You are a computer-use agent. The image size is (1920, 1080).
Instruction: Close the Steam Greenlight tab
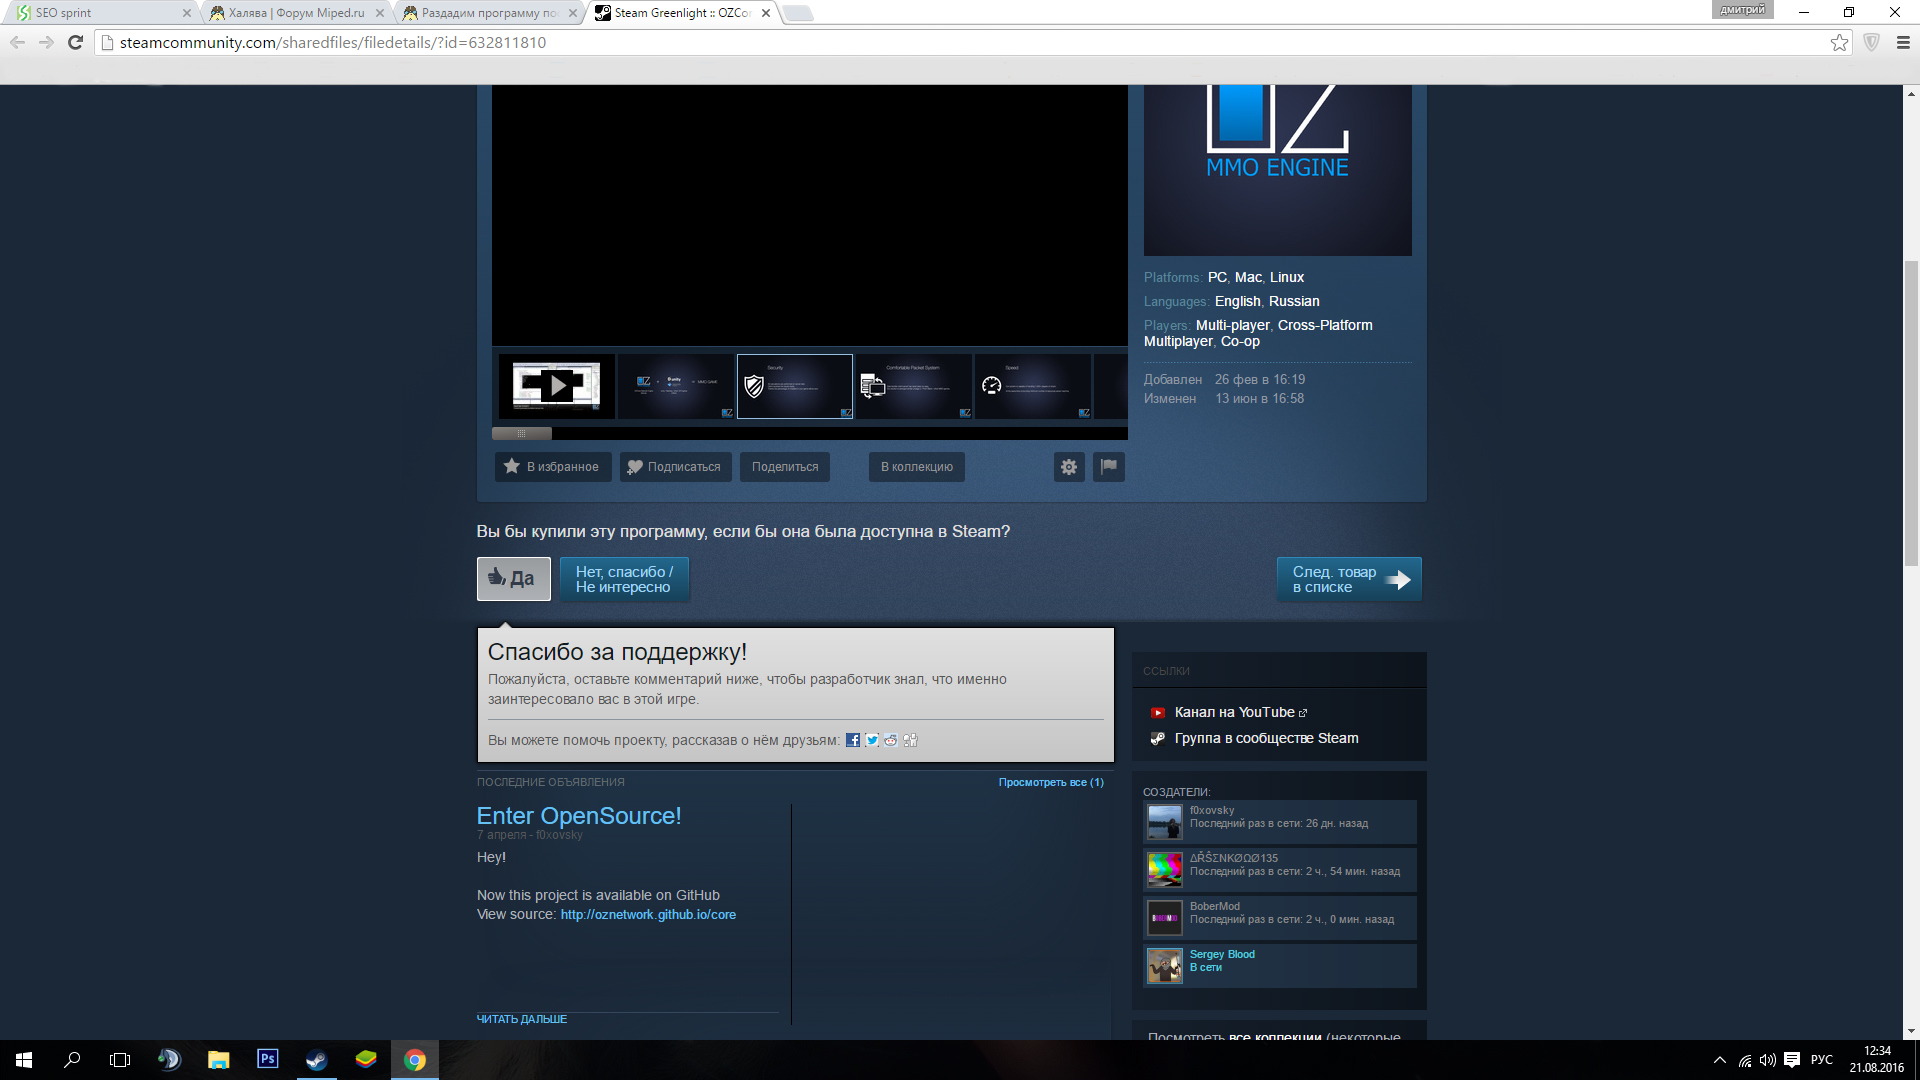click(766, 13)
